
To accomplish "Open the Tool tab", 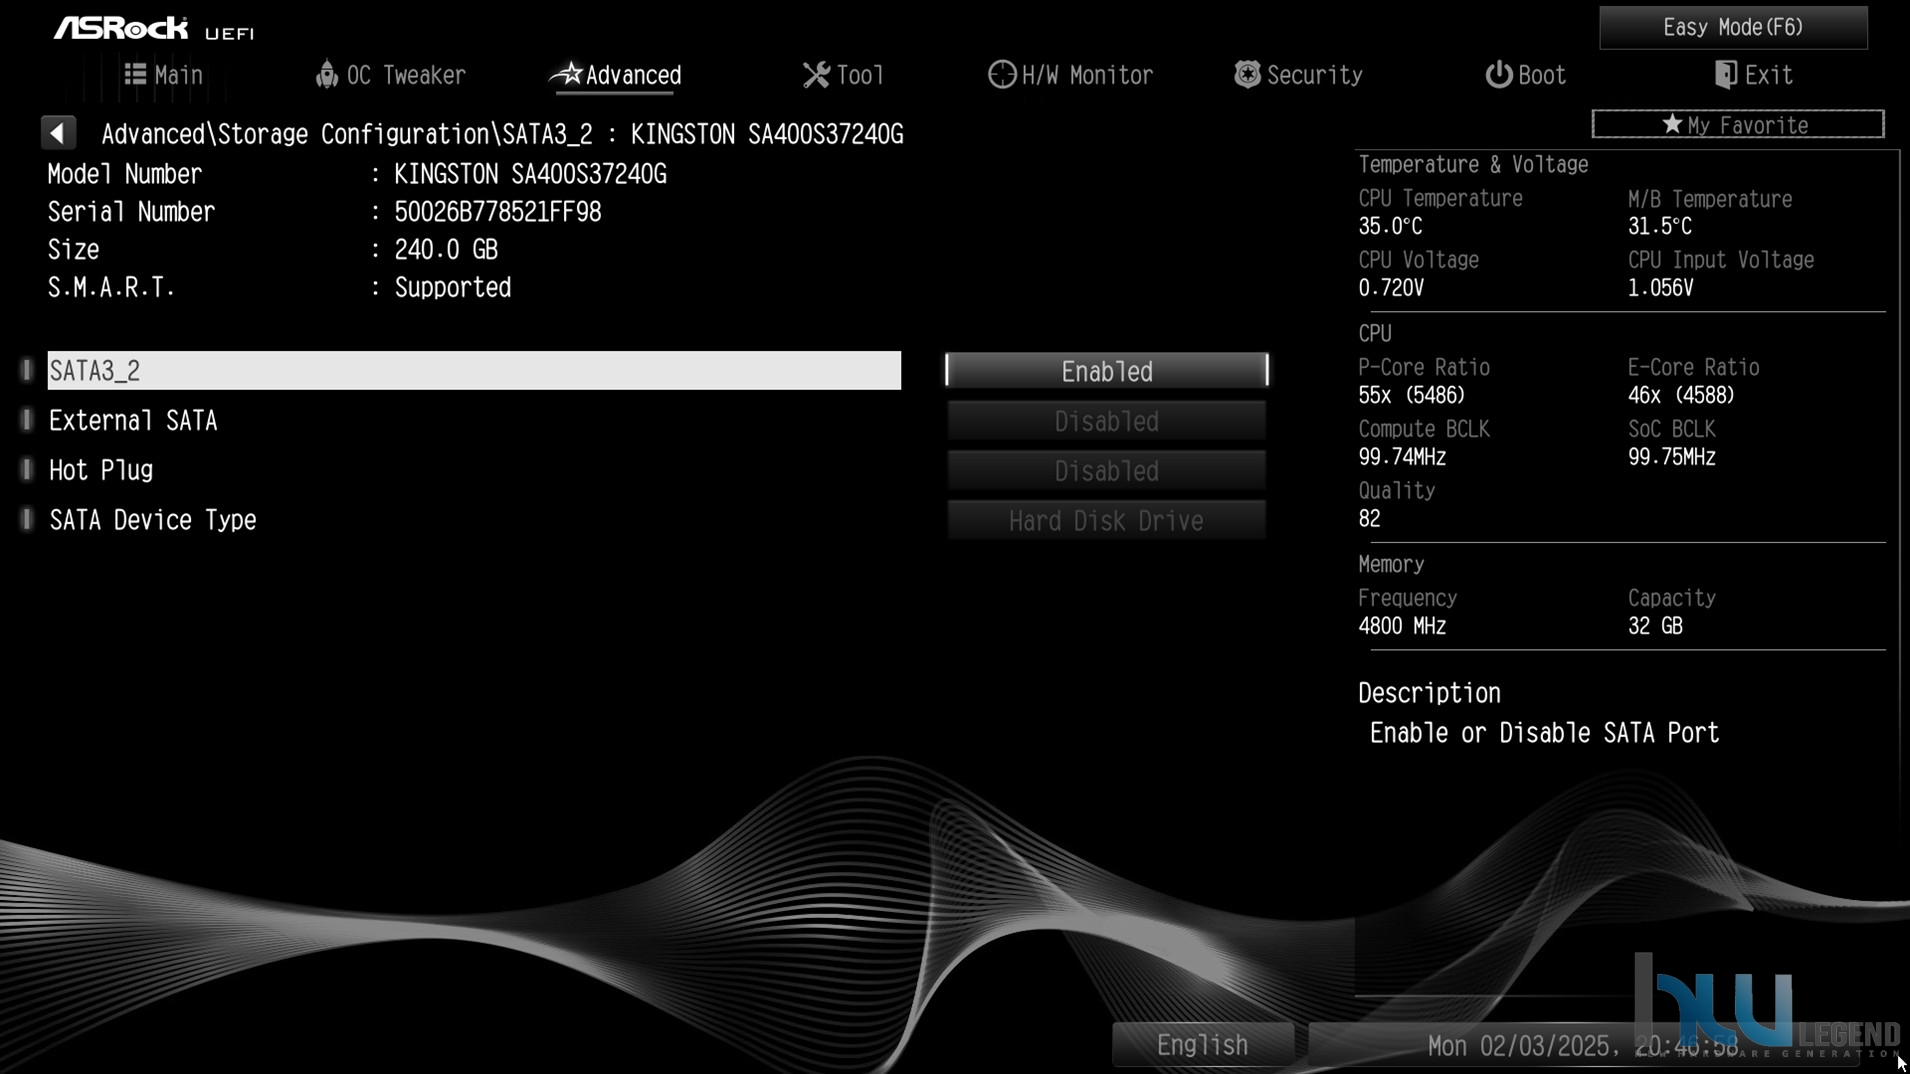I will point(843,75).
